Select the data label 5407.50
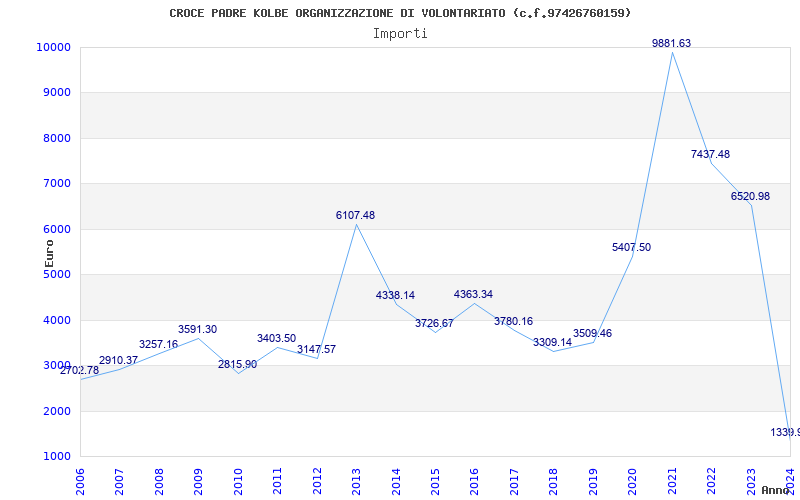 (x=631, y=247)
